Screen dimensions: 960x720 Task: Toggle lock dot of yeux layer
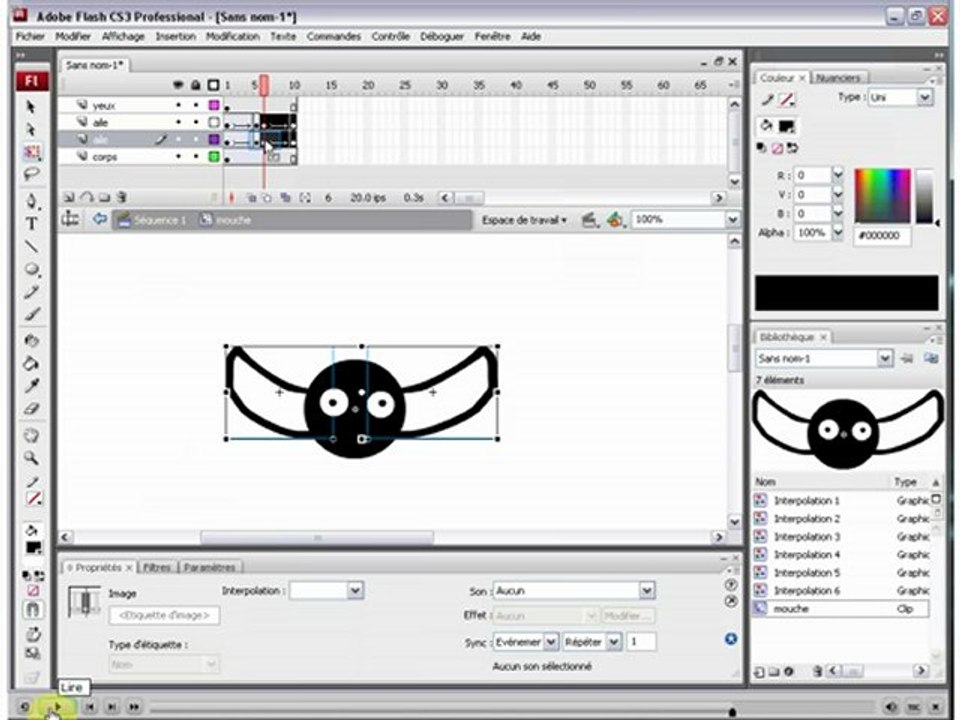point(196,105)
